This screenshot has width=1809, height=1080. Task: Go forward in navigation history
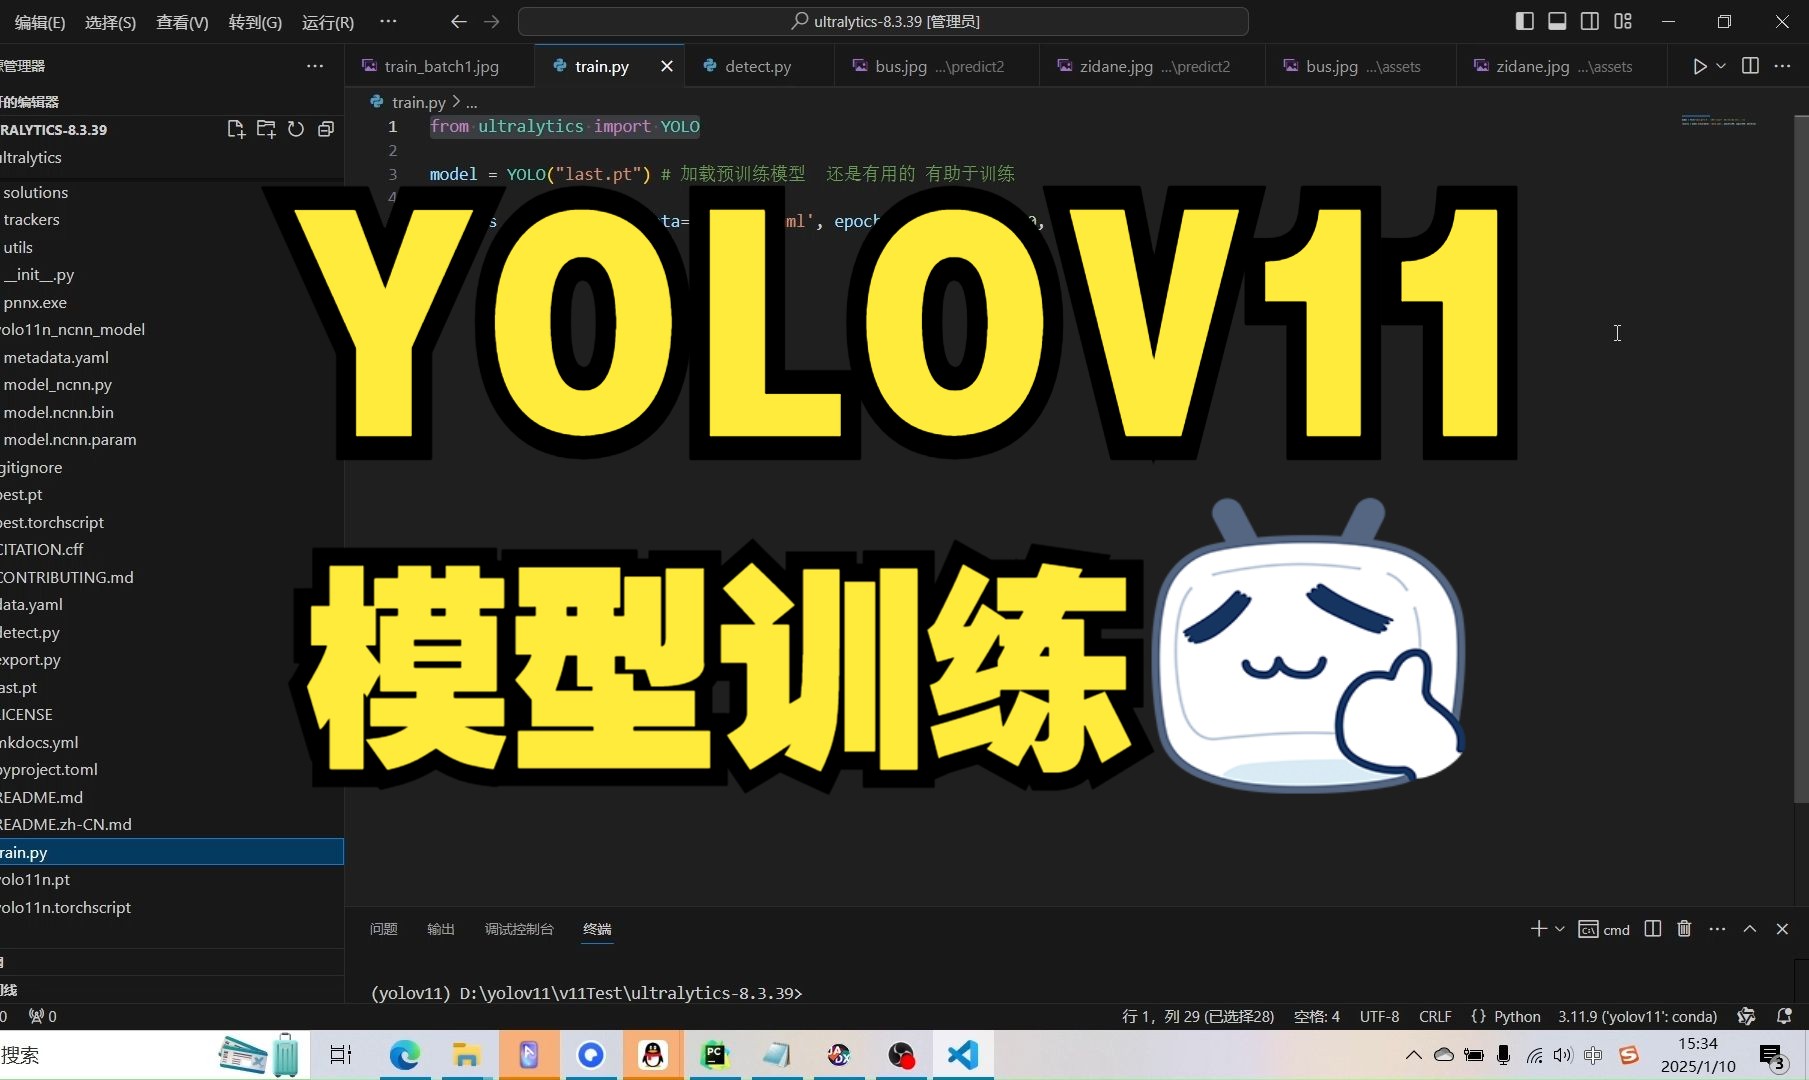[491, 21]
